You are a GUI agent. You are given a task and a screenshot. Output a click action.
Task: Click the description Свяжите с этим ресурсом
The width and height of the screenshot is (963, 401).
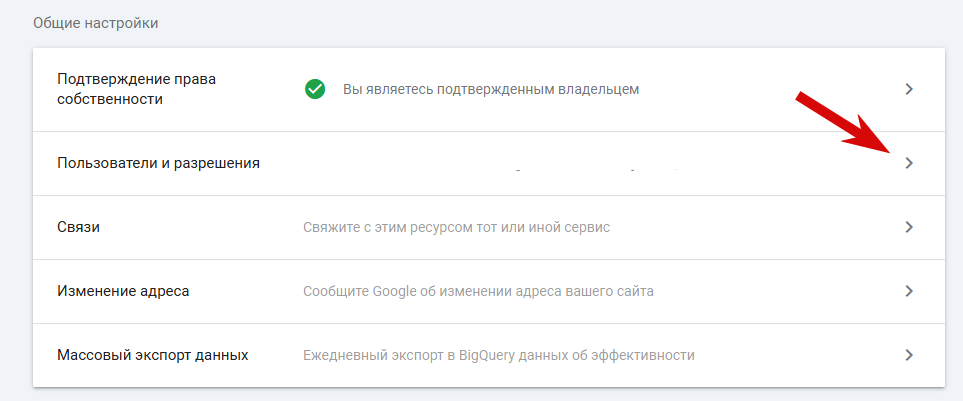(456, 228)
